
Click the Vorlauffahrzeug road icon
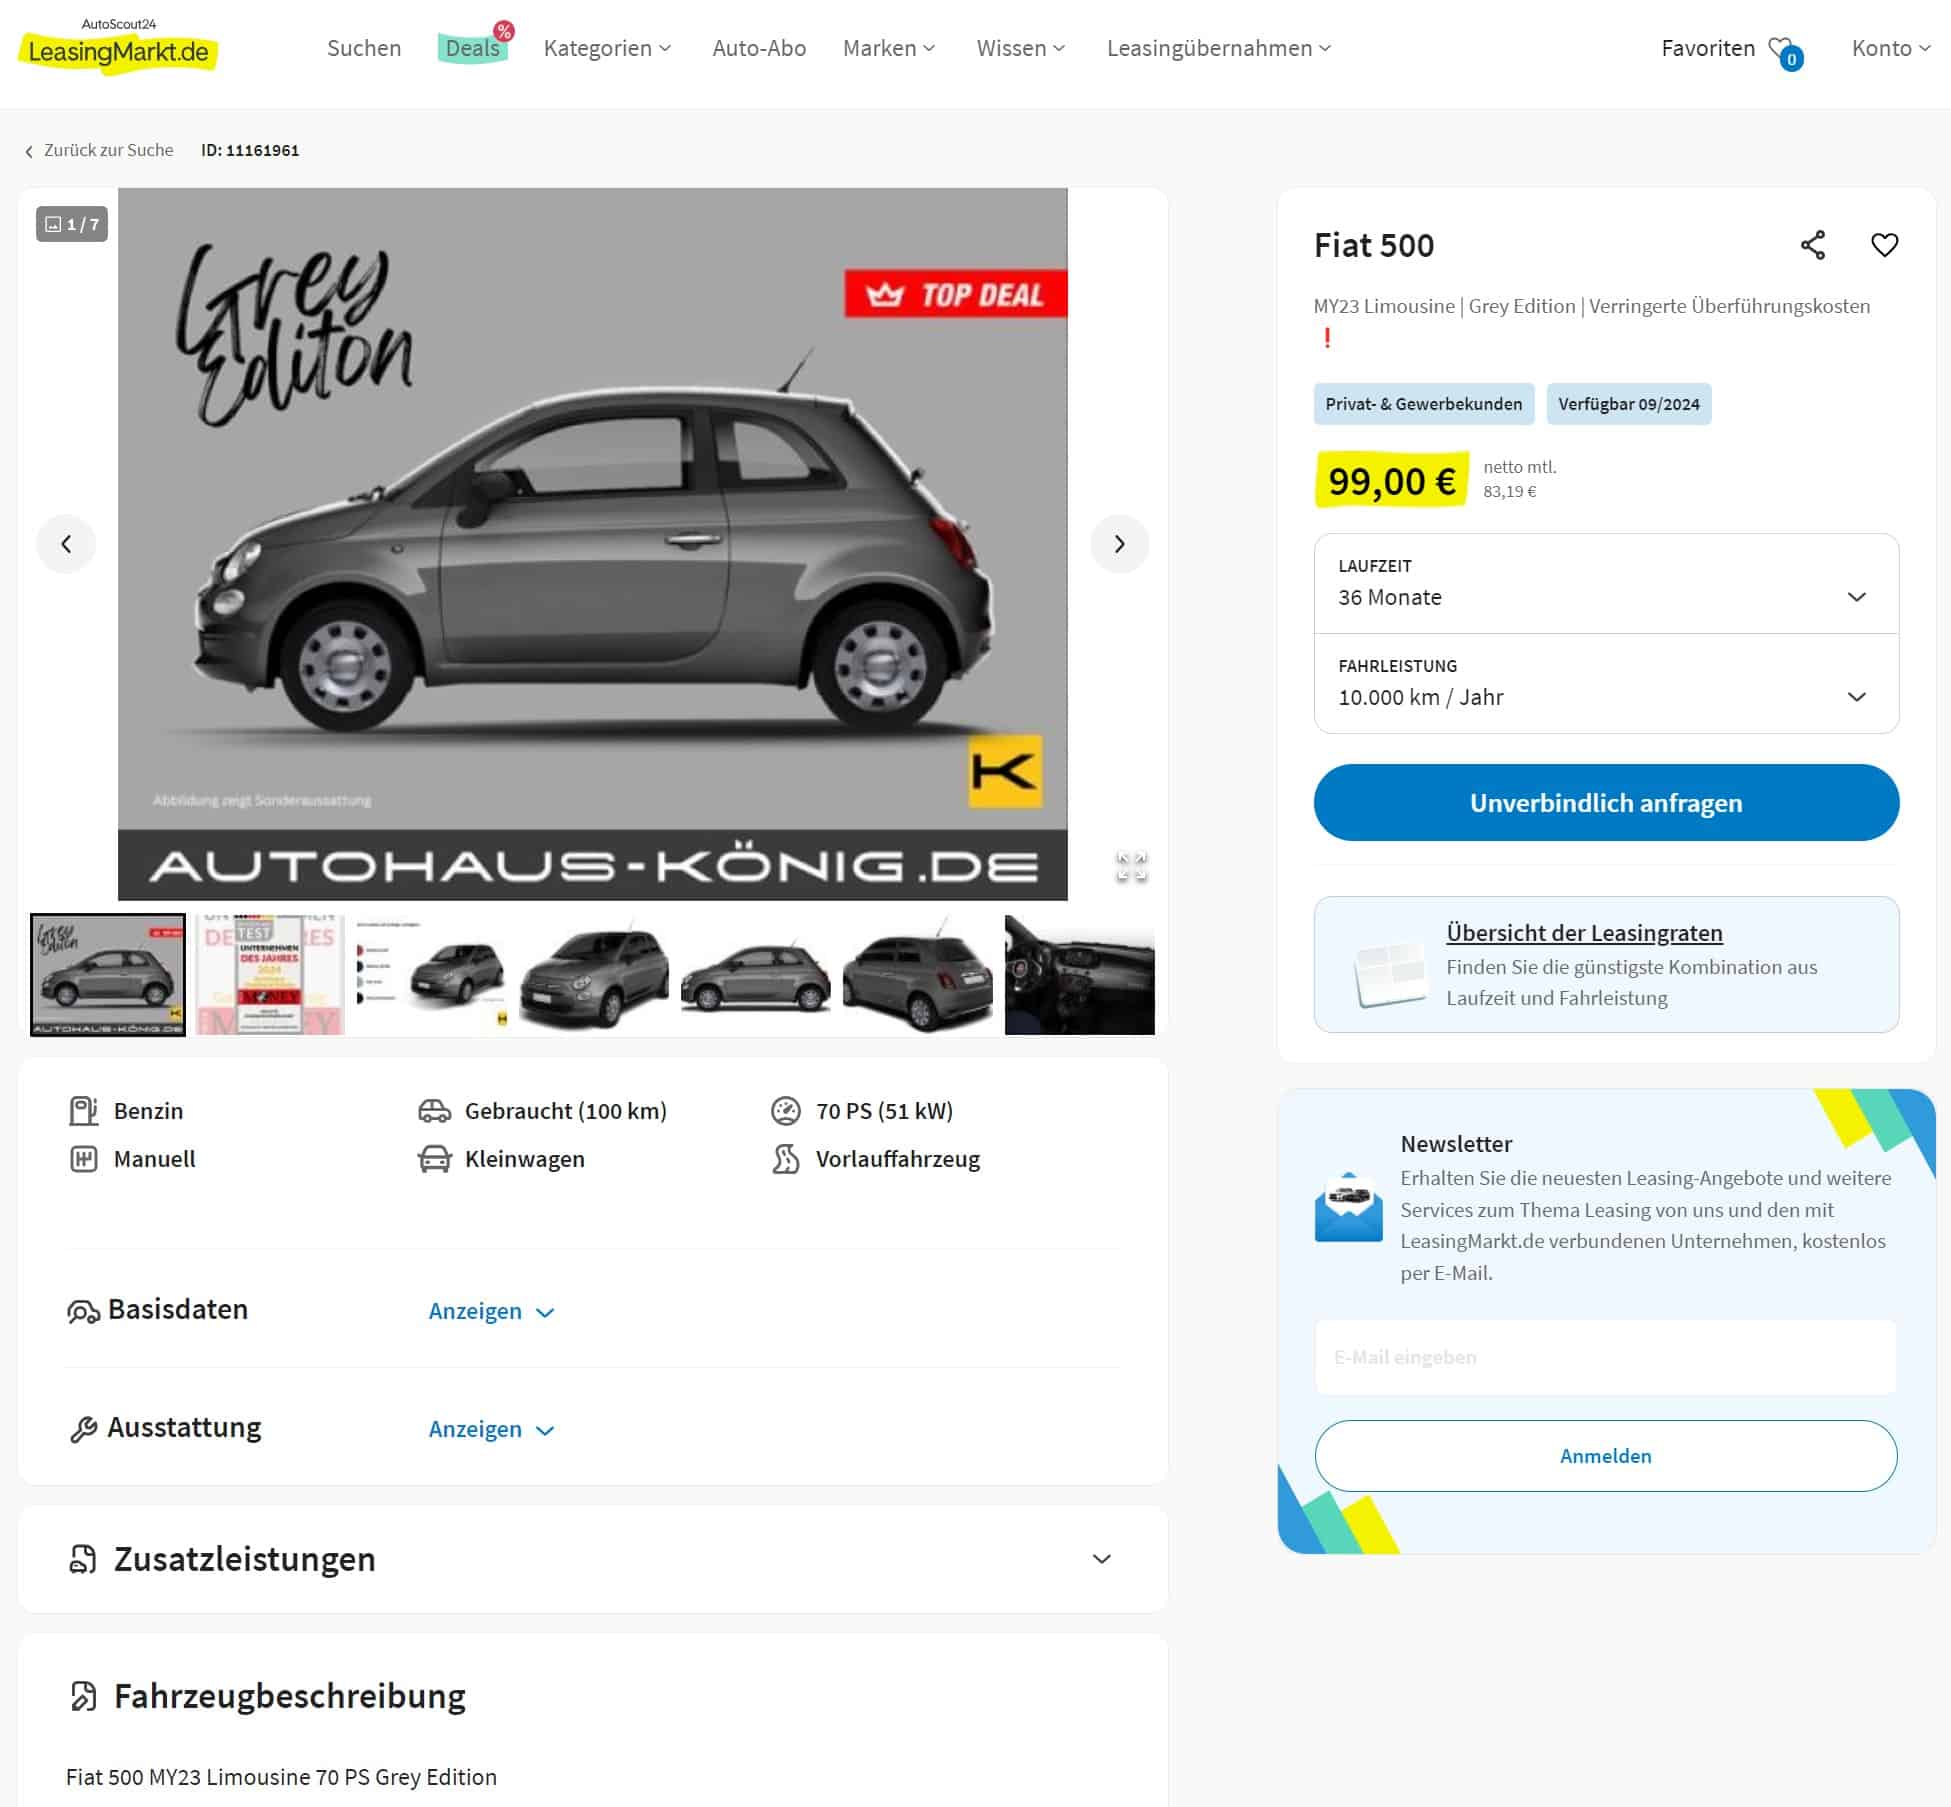pos(786,1159)
